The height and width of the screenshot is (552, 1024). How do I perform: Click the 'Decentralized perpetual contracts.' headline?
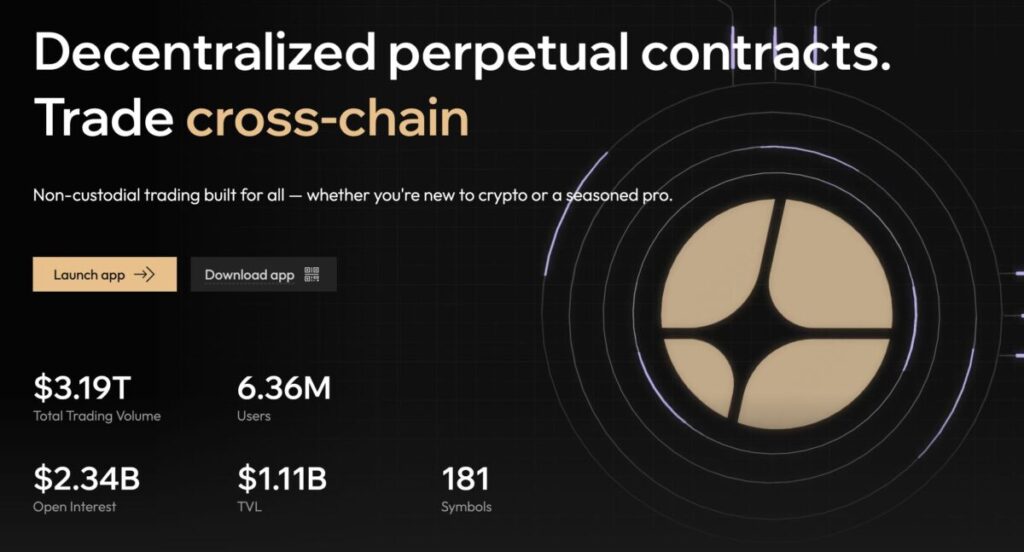461,53
